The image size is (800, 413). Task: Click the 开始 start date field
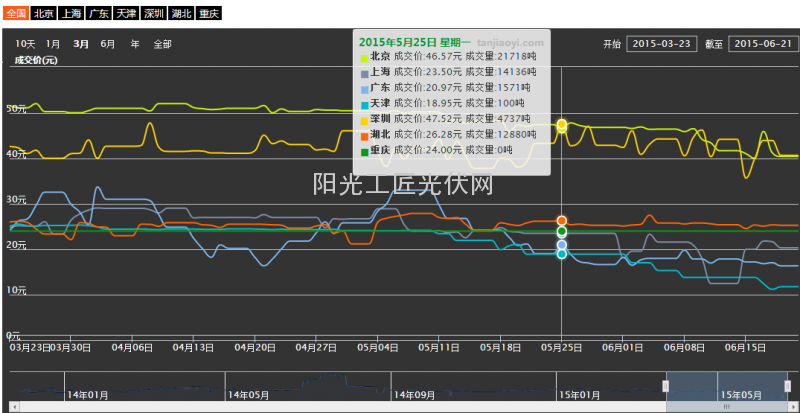coord(661,44)
